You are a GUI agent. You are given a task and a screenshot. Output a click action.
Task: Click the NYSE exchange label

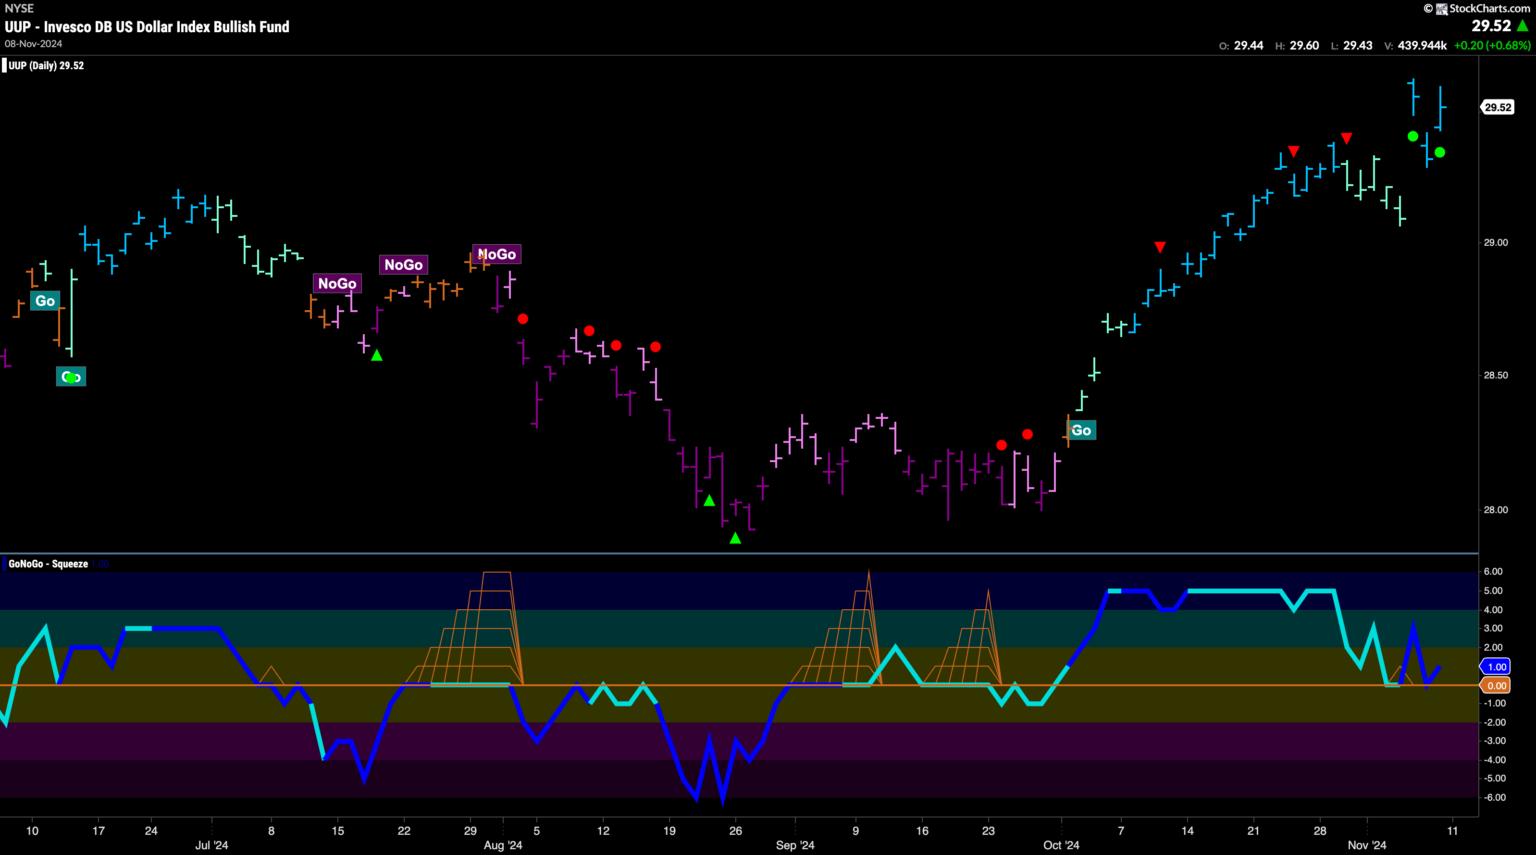pos(19,8)
